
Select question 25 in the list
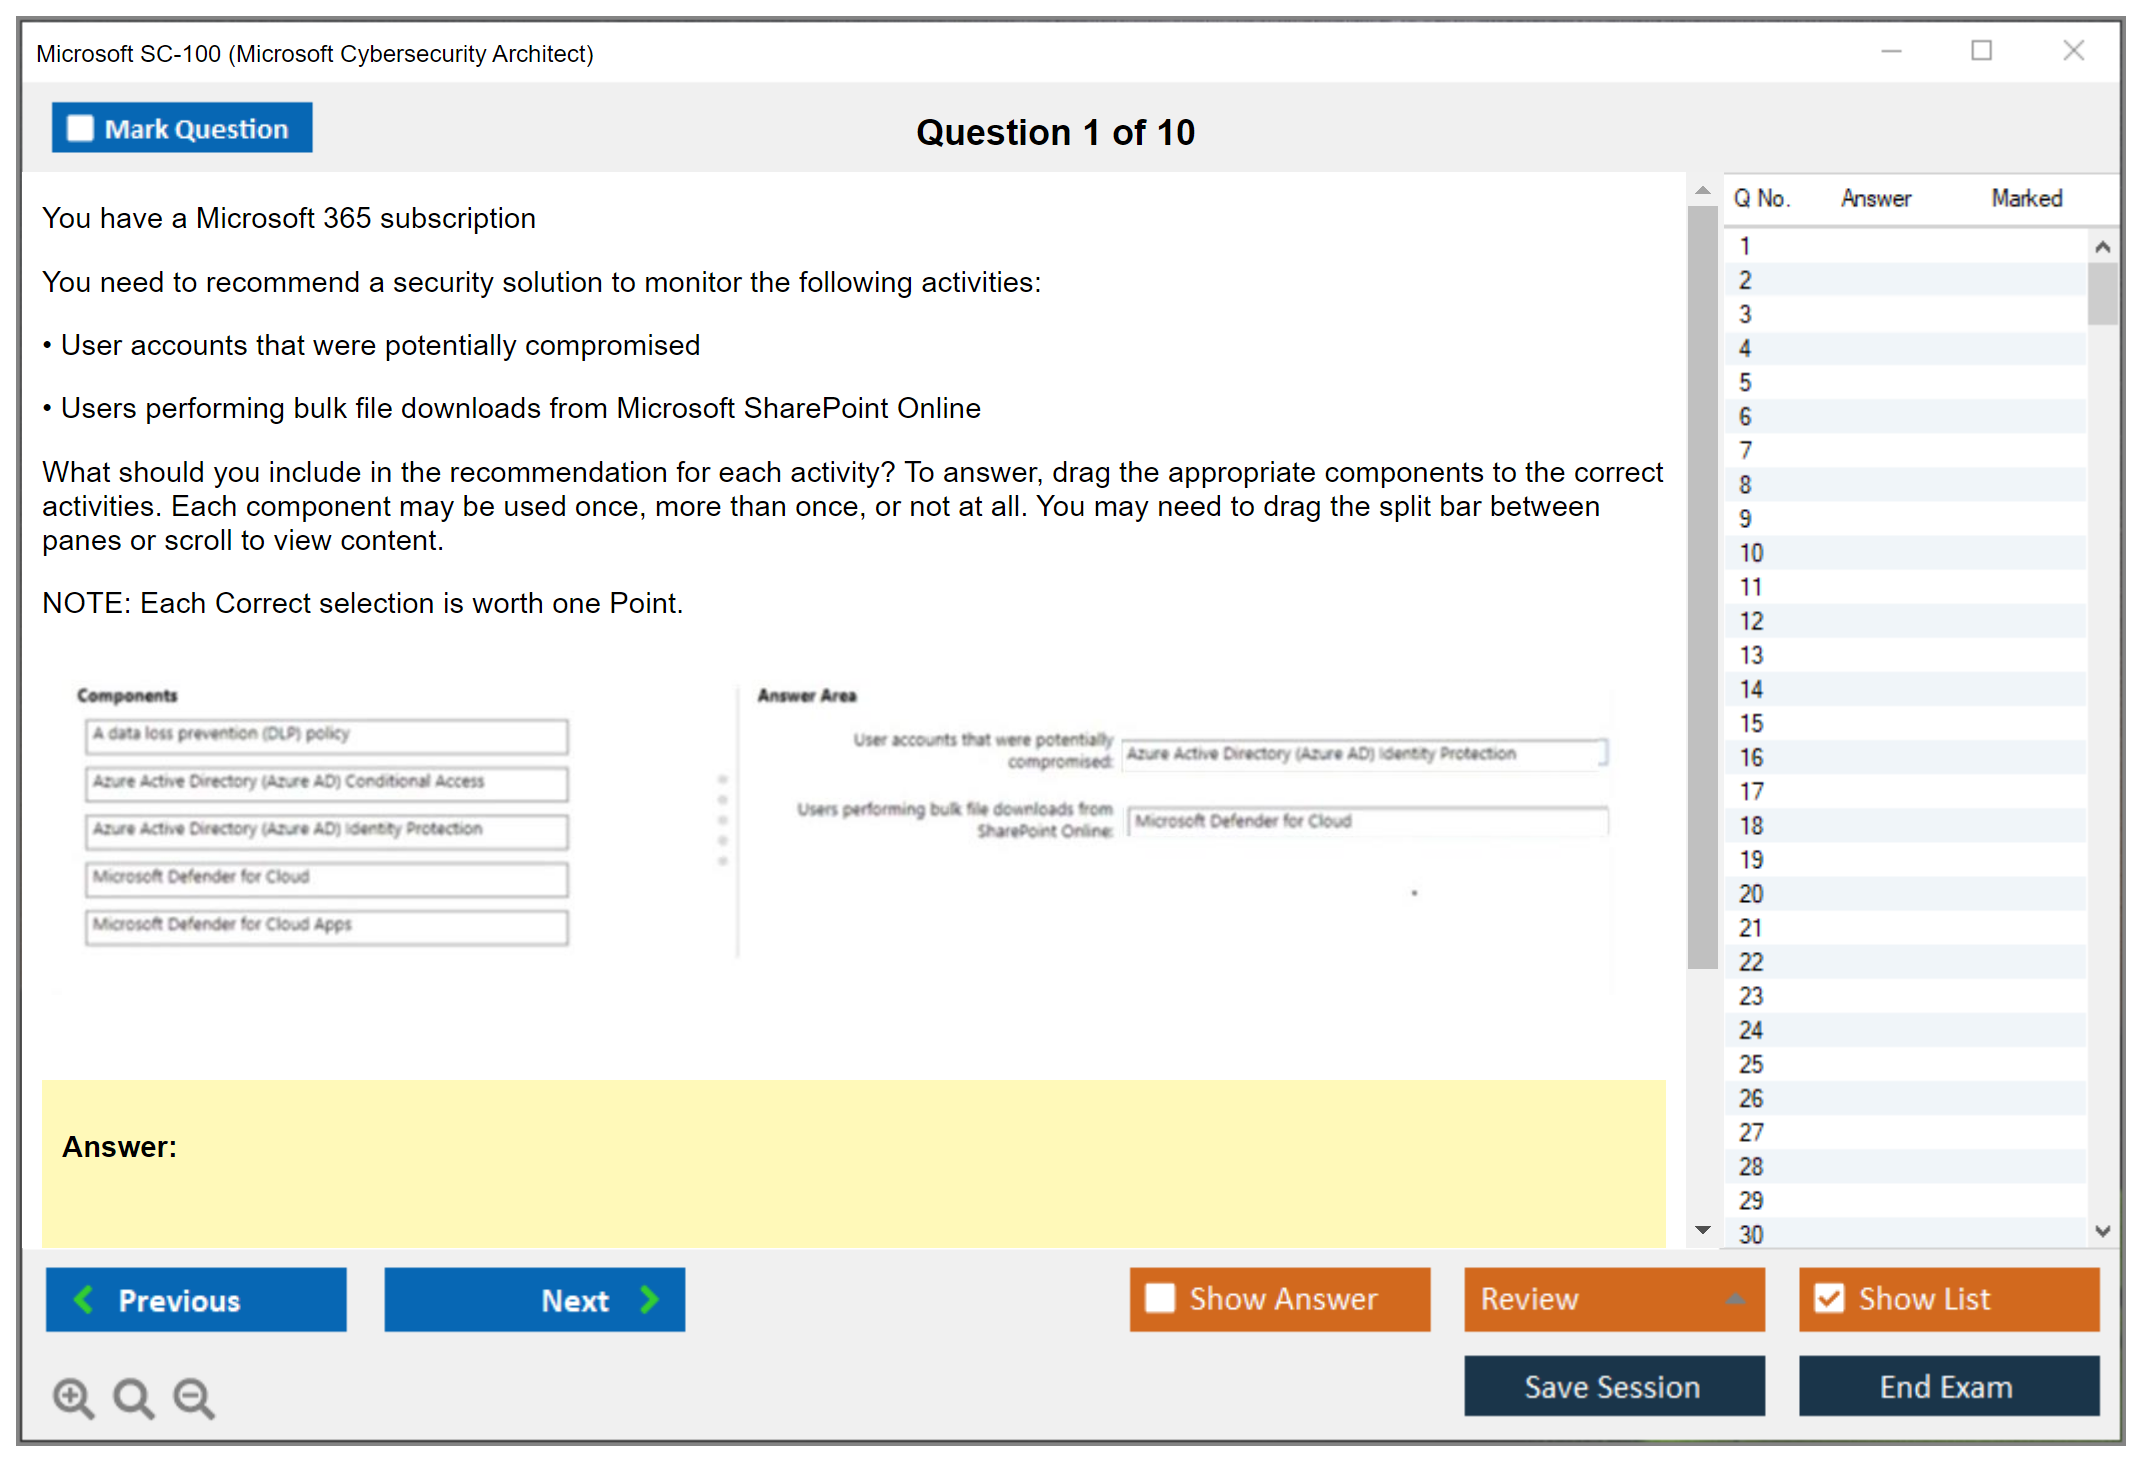pyautogui.click(x=1751, y=1064)
